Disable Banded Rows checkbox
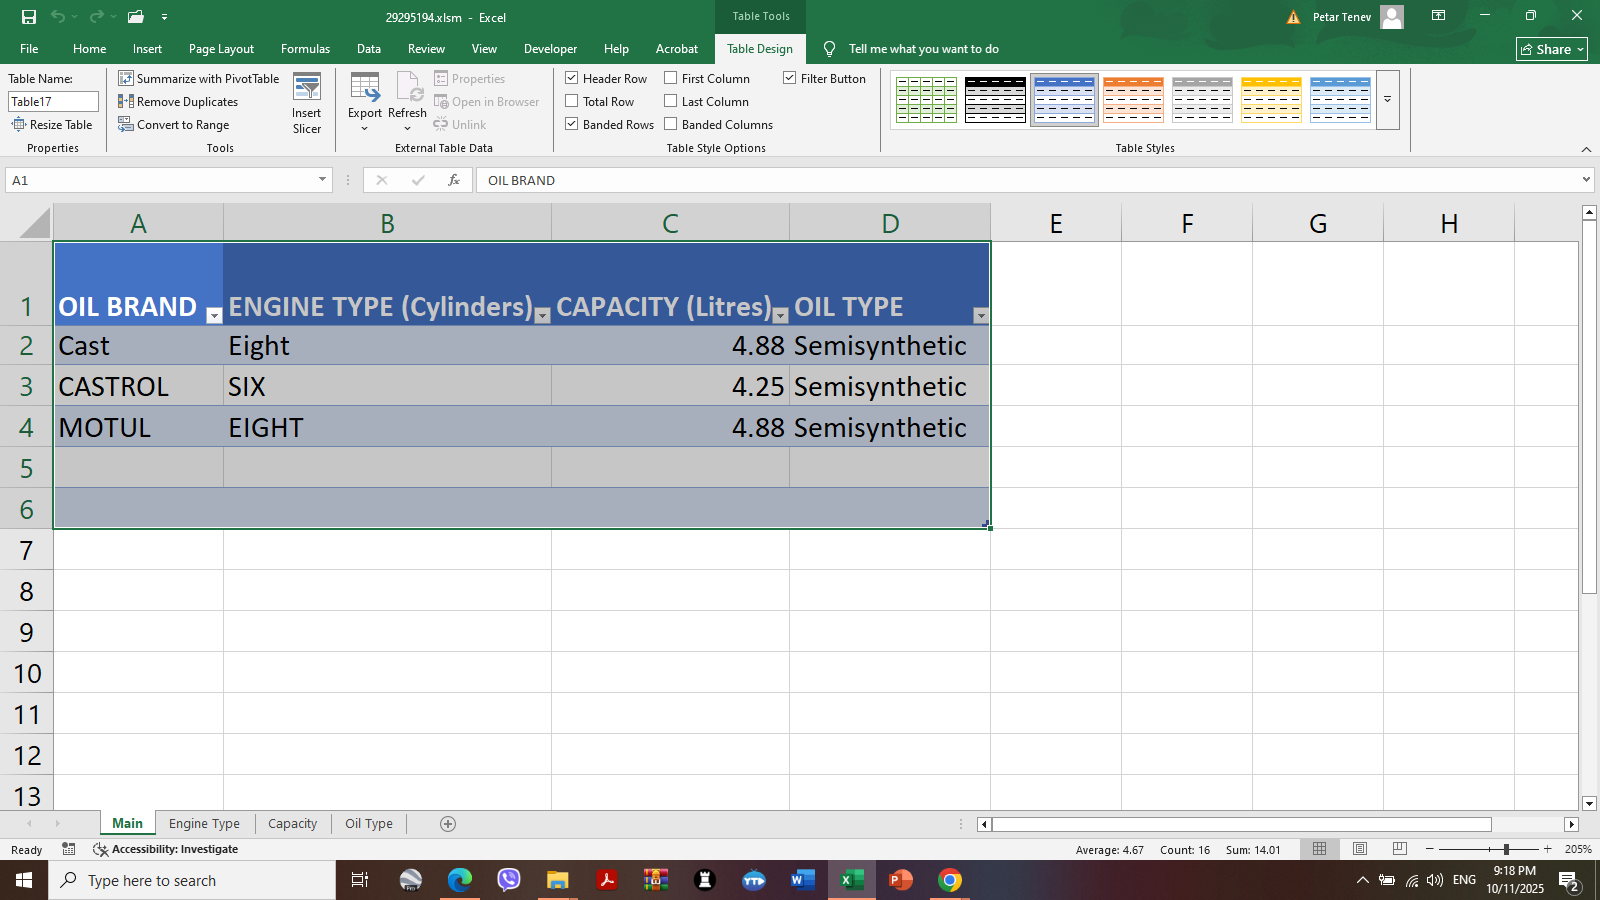 click(572, 124)
